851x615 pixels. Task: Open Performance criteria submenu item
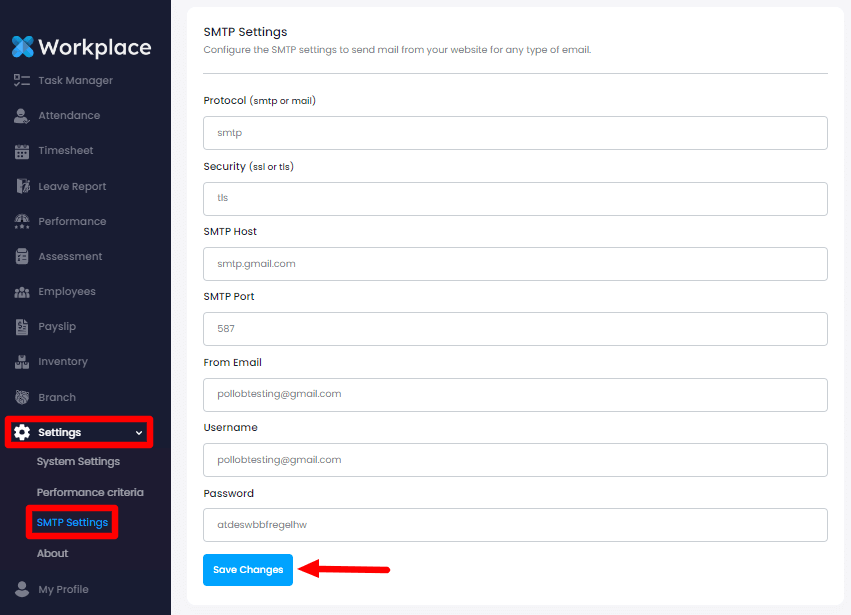click(90, 492)
